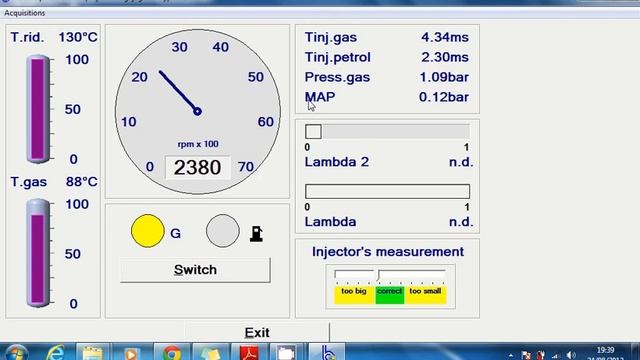Click the yellow 'too small' injector zone
Screen dimensions: 640x360
click(x=426, y=295)
